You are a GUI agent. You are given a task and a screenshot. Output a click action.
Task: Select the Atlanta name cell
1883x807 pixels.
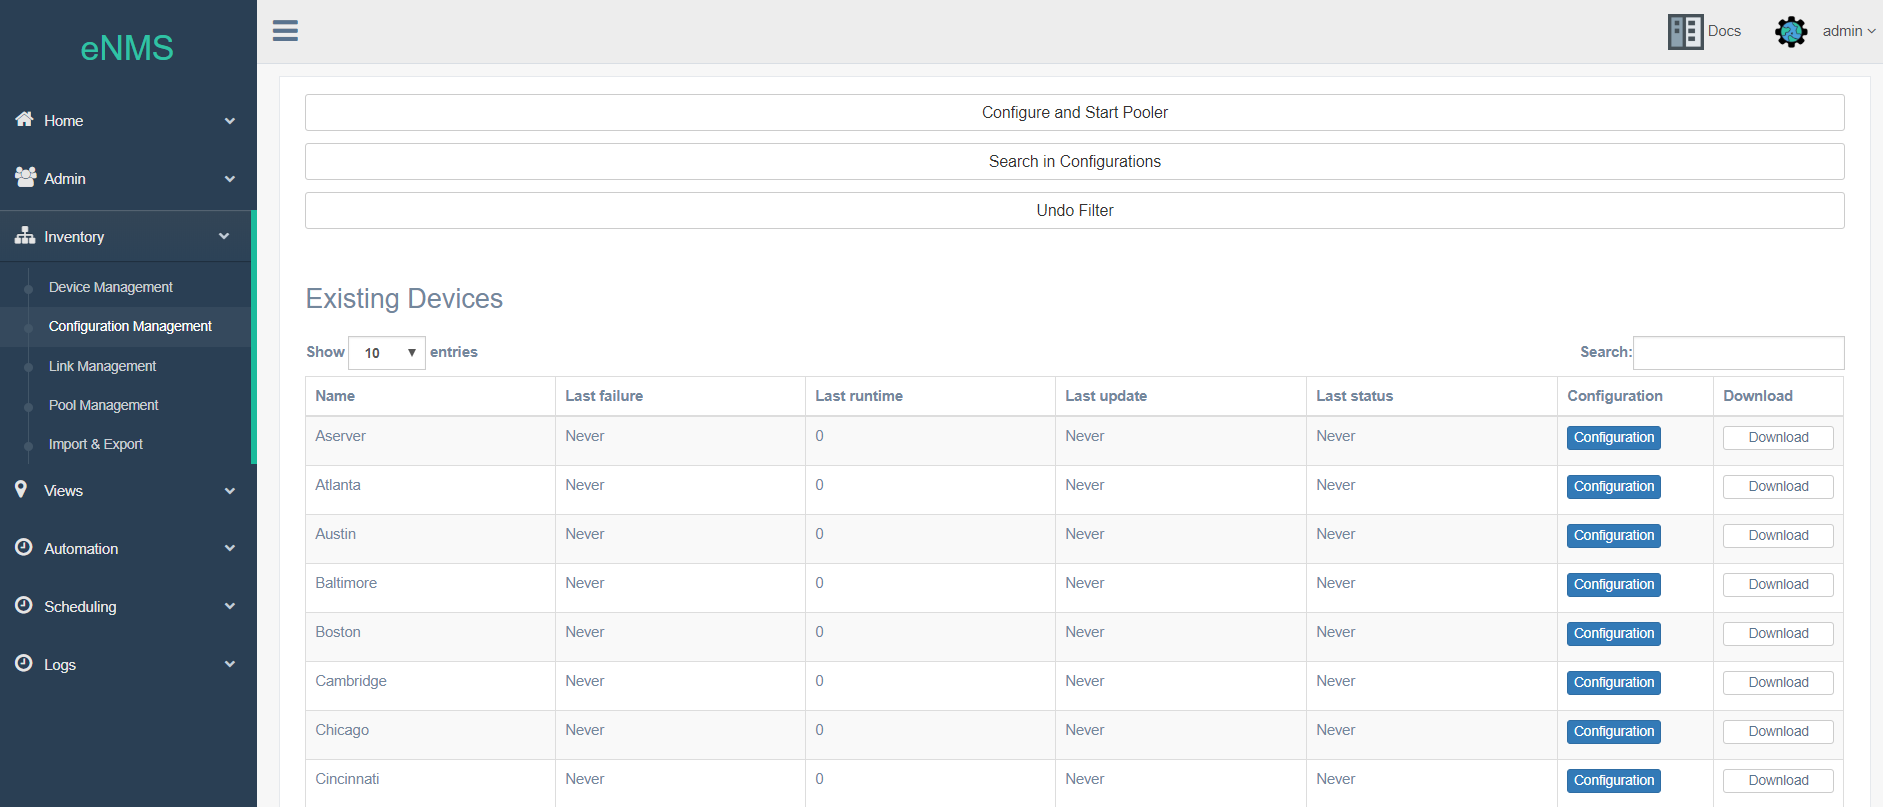point(430,490)
